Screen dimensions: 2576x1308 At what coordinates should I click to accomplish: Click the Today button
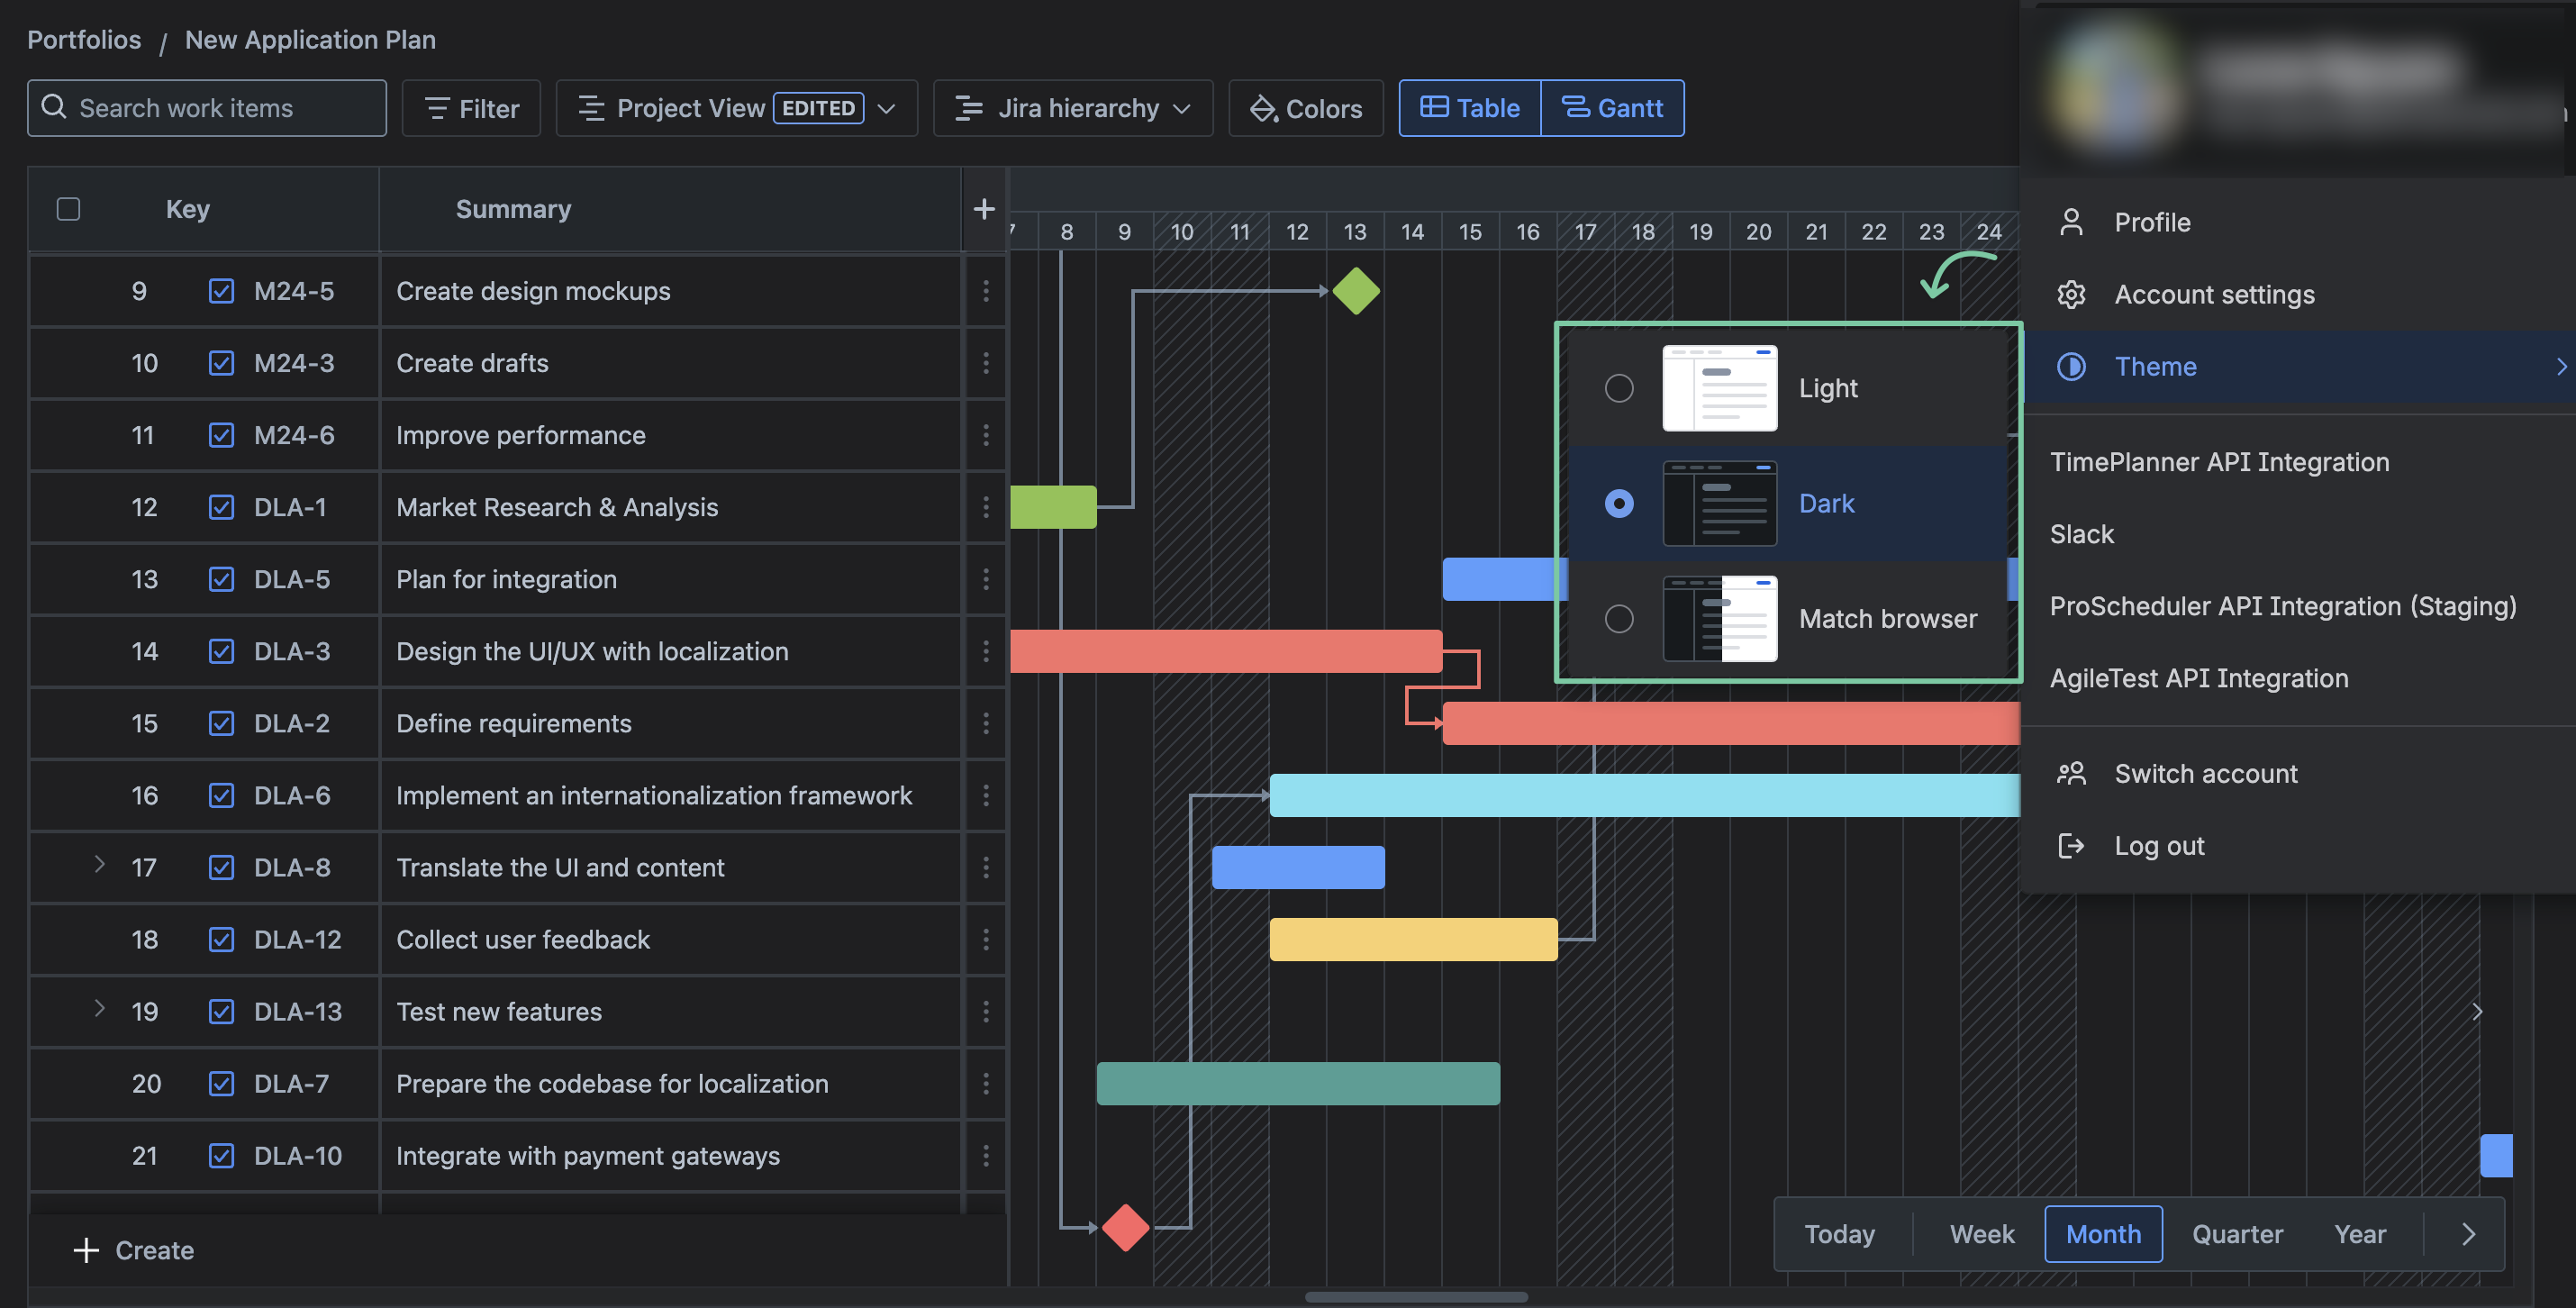tap(1839, 1234)
